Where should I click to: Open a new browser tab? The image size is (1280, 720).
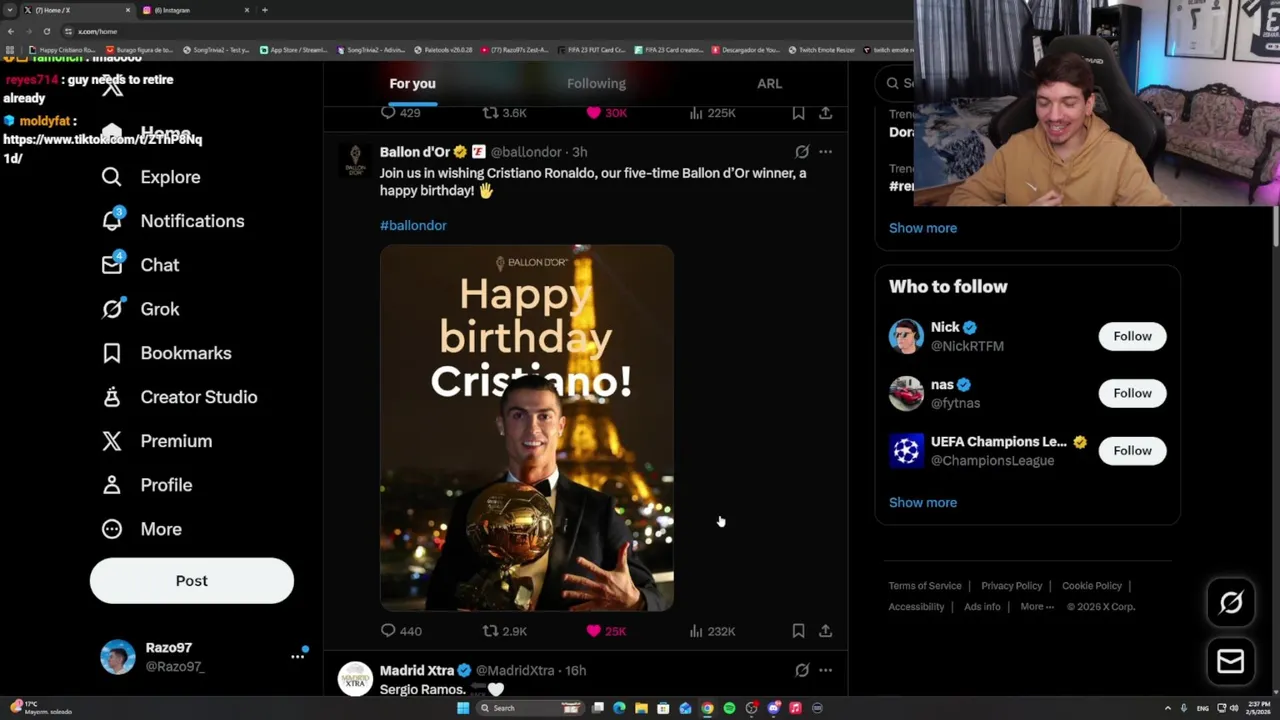264,10
